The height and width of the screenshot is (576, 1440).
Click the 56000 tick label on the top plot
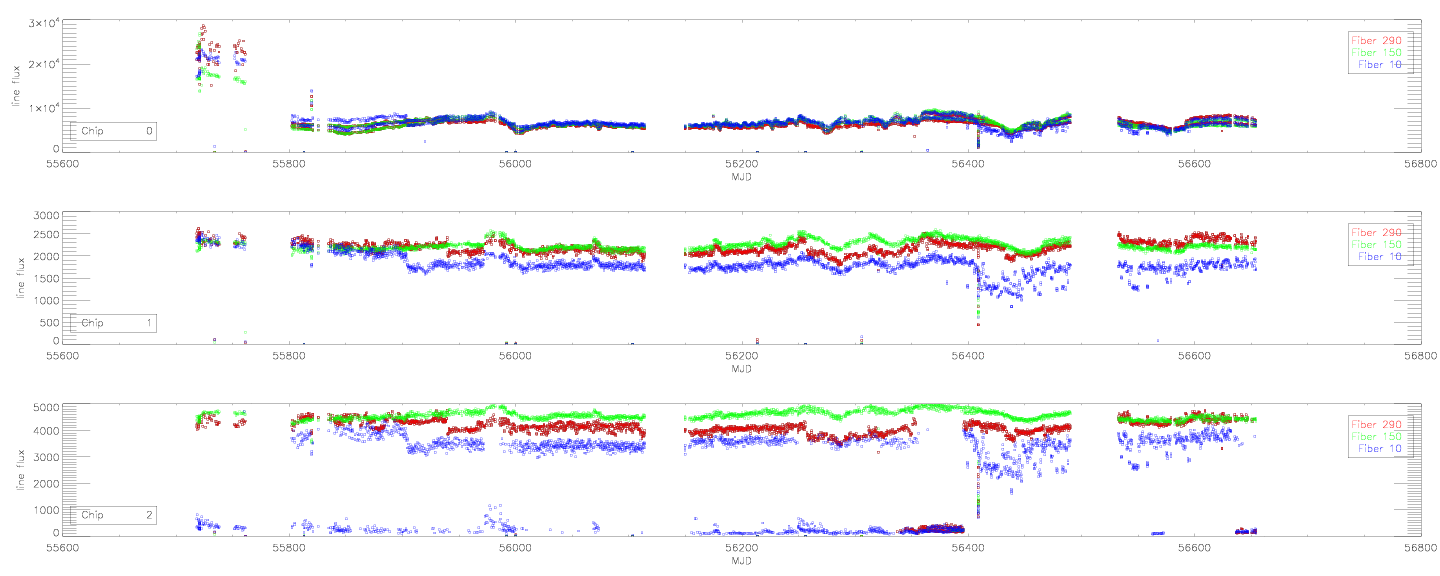[x=515, y=163]
